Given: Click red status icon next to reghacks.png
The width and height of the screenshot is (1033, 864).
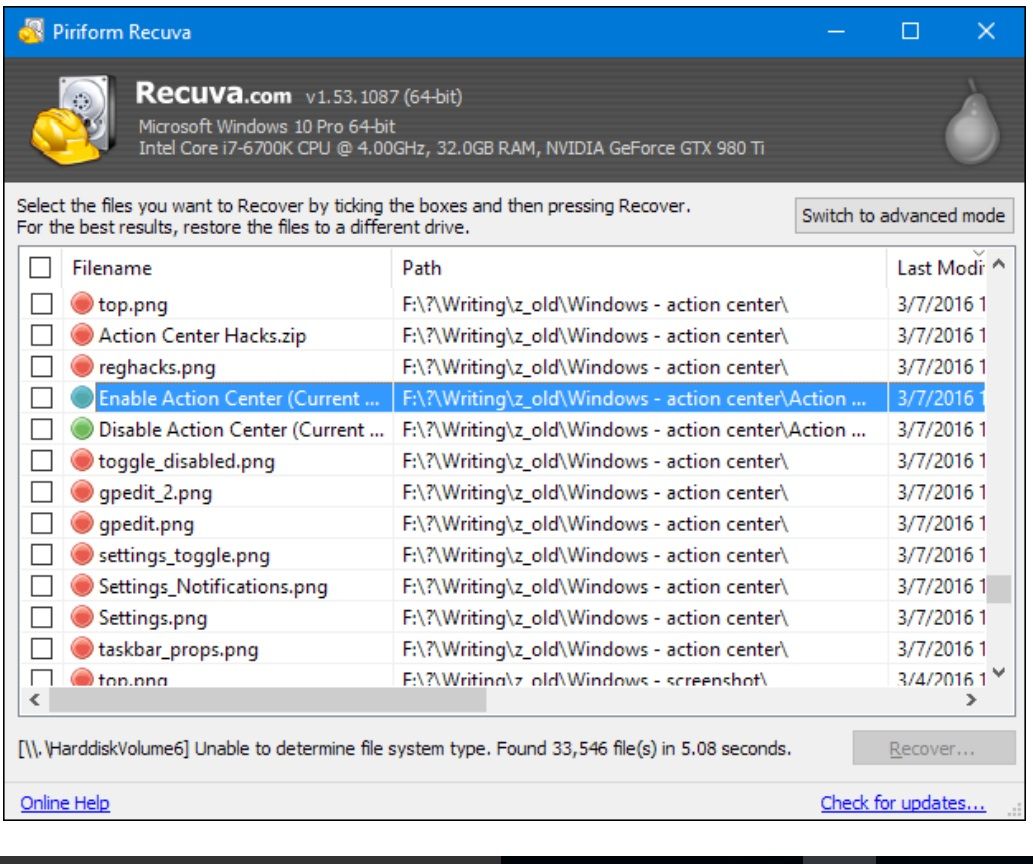Looking at the screenshot, I should point(83,367).
